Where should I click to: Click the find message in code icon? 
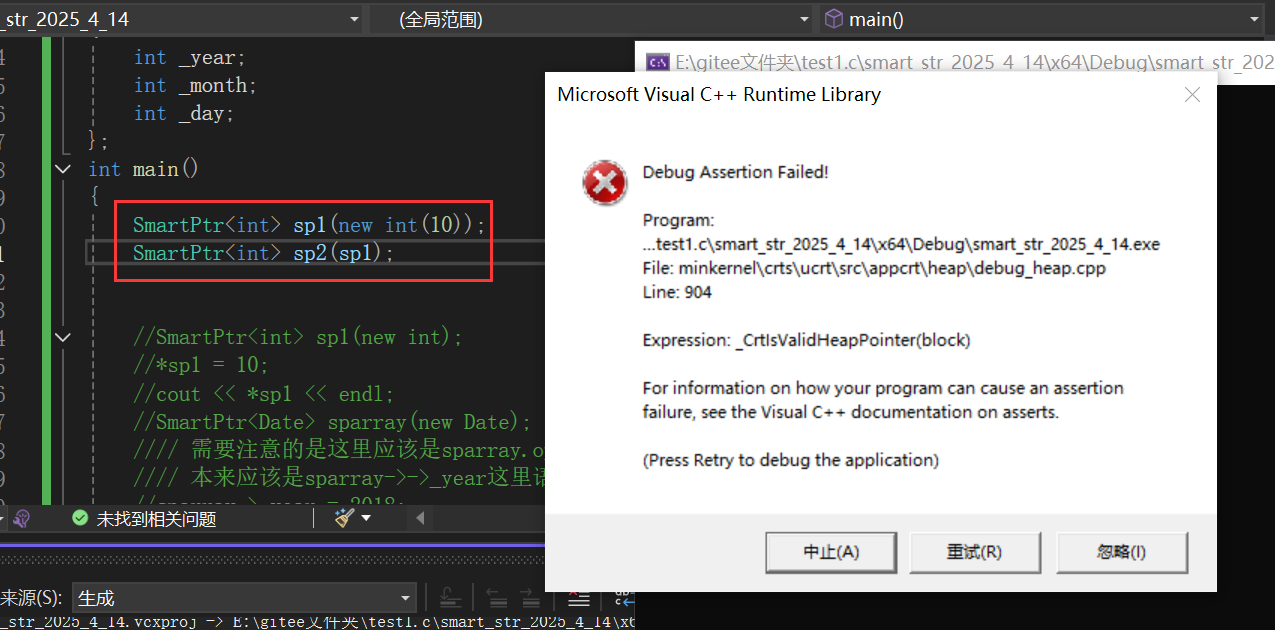click(x=450, y=598)
